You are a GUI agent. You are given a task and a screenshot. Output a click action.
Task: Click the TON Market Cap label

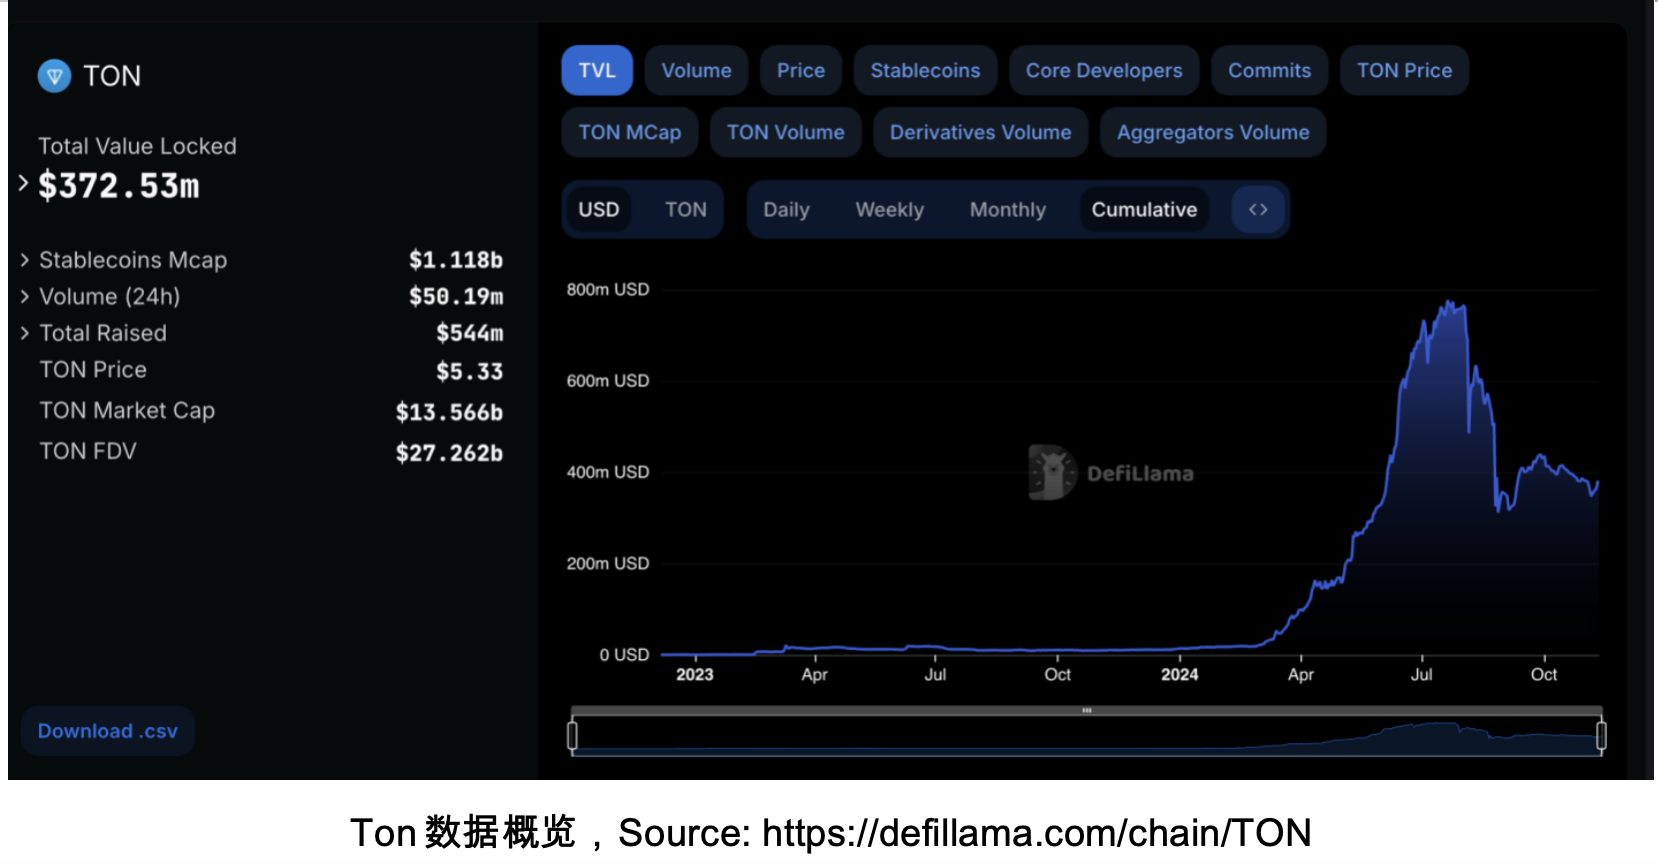pos(127,411)
